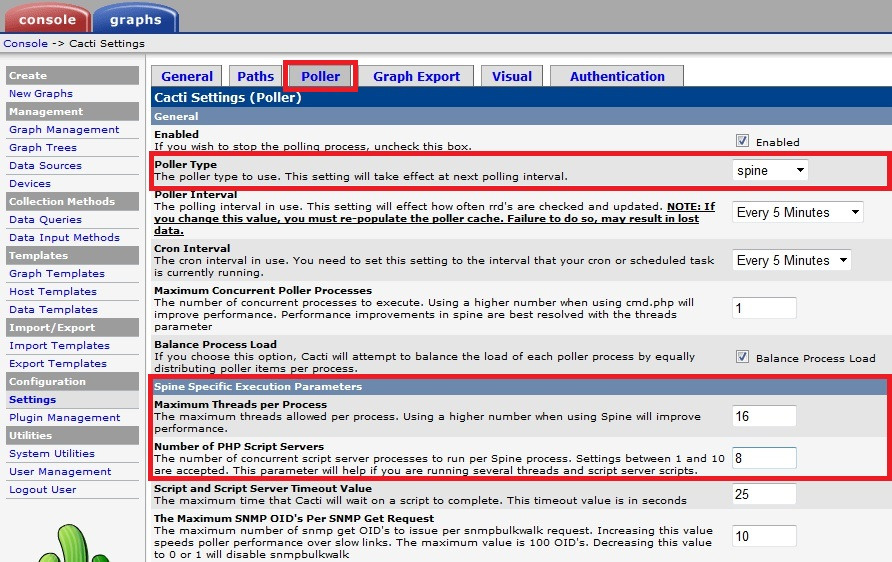Open Graph Trees in the sidebar

click(43, 147)
